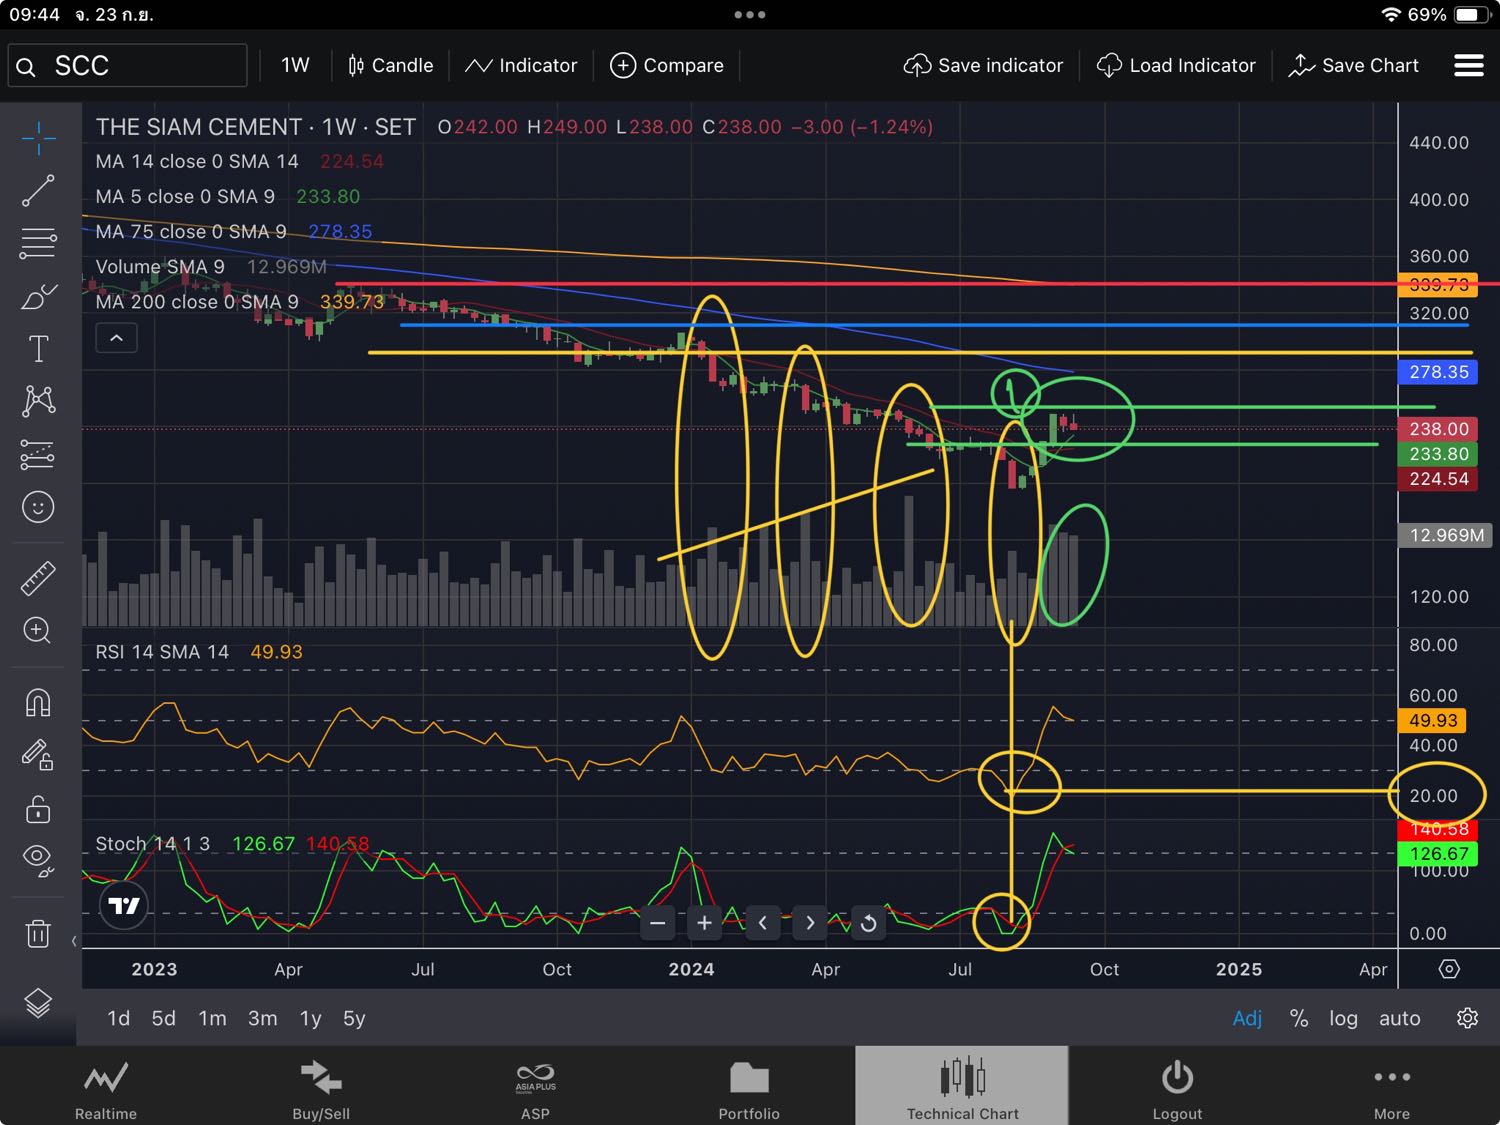This screenshot has height=1125, width=1500.
Task: Pan chart right with arrow button
Action: pos(810,923)
